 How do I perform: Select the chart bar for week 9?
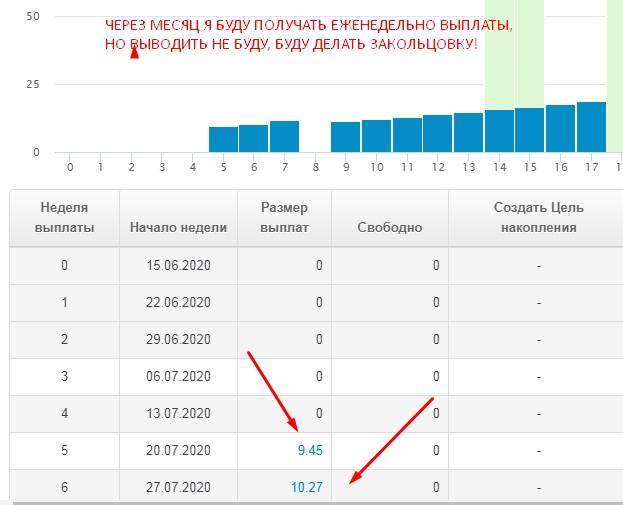[x=346, y=137]
